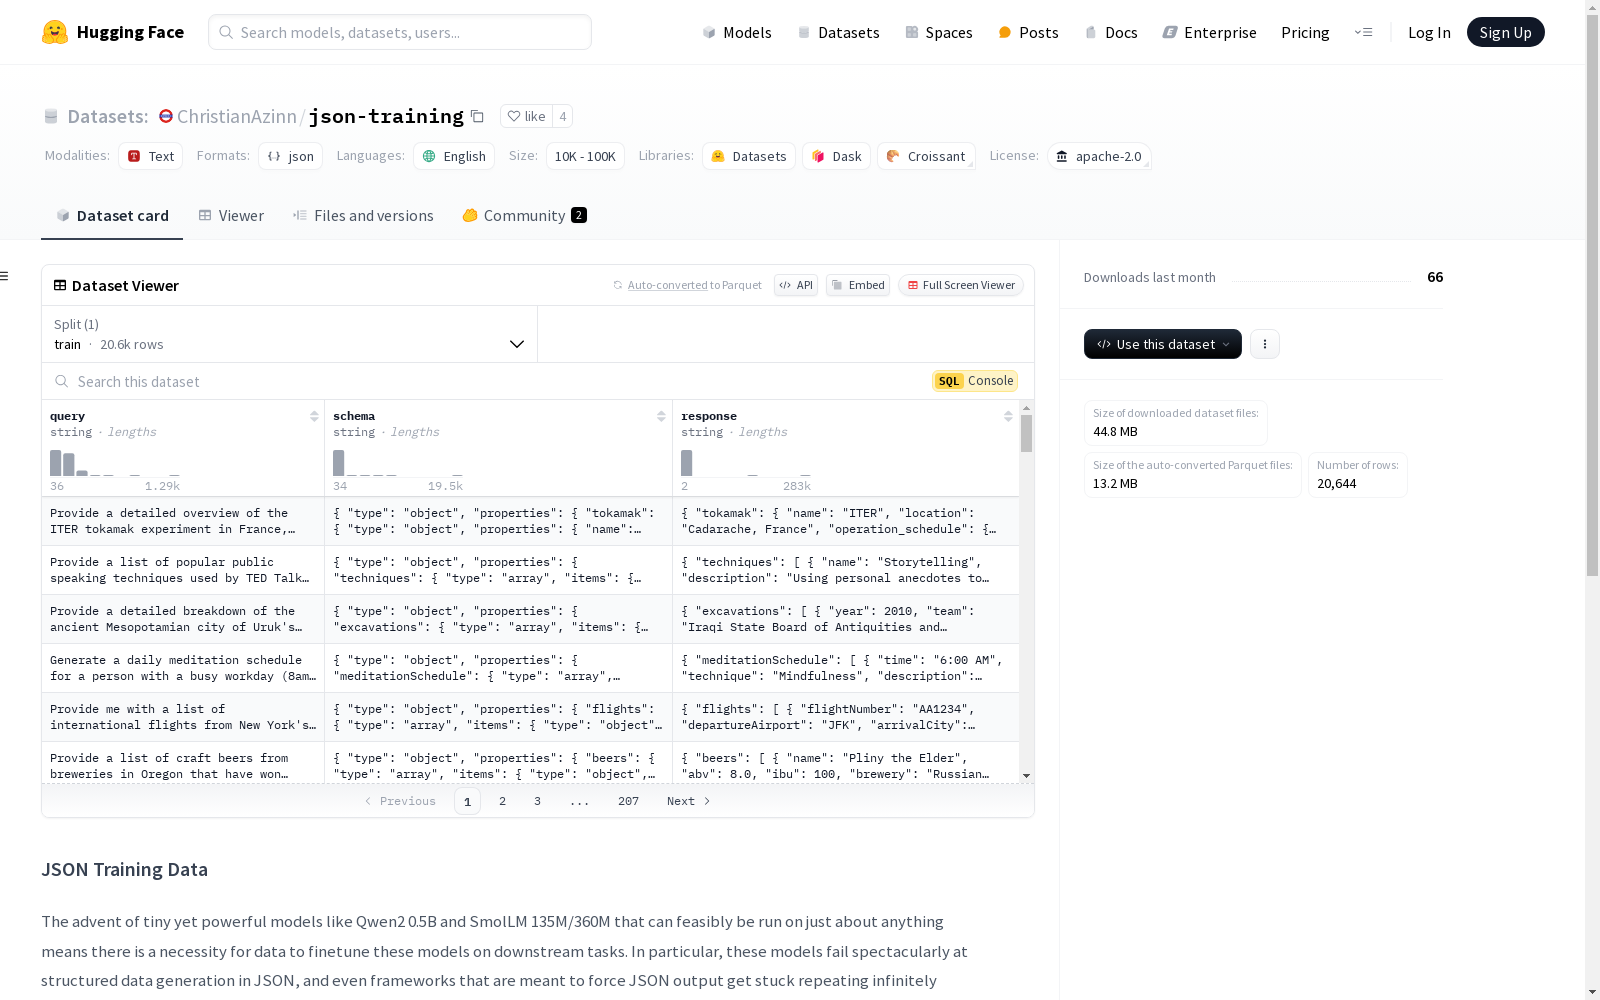Go to the Next page of rows
Image resolution: width=1600 pixels, height=1000 pixels.
(x=688, y=801)
